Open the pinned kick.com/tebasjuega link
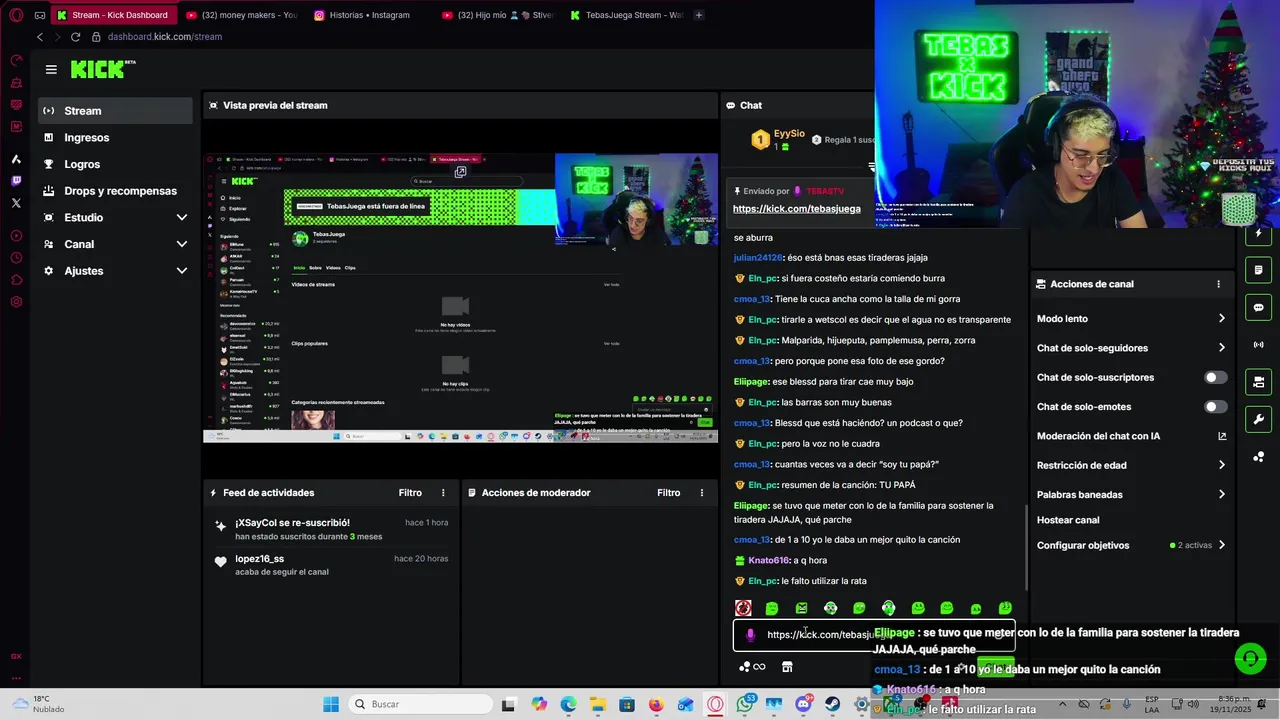 coord(796,209)
